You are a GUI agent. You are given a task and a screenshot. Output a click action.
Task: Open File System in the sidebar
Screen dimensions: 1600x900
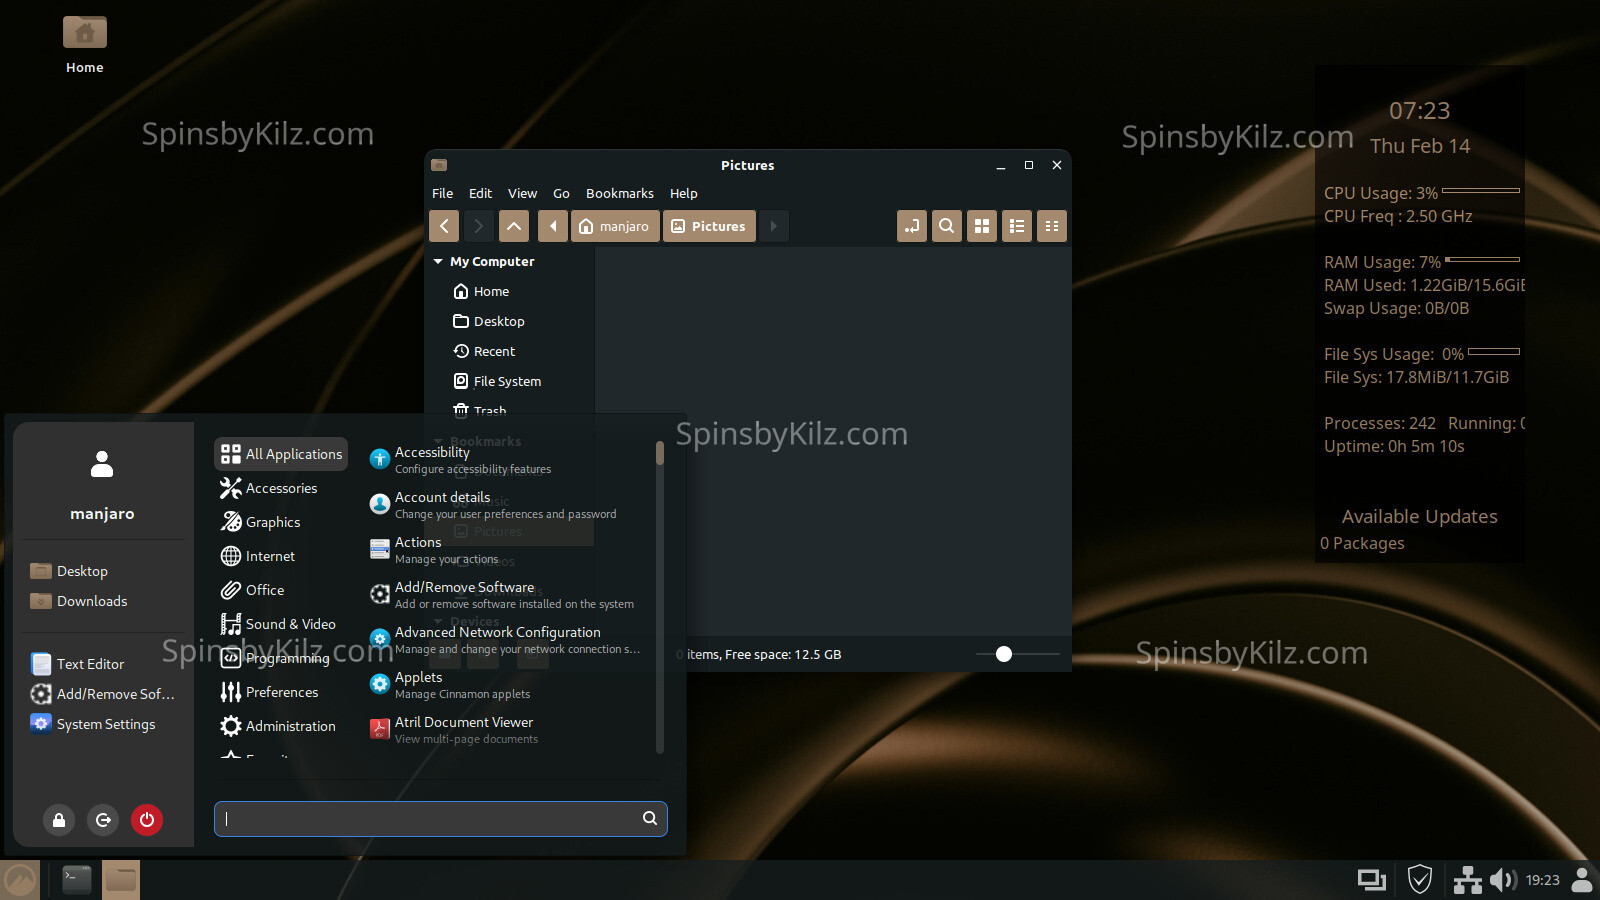point(507,381)
